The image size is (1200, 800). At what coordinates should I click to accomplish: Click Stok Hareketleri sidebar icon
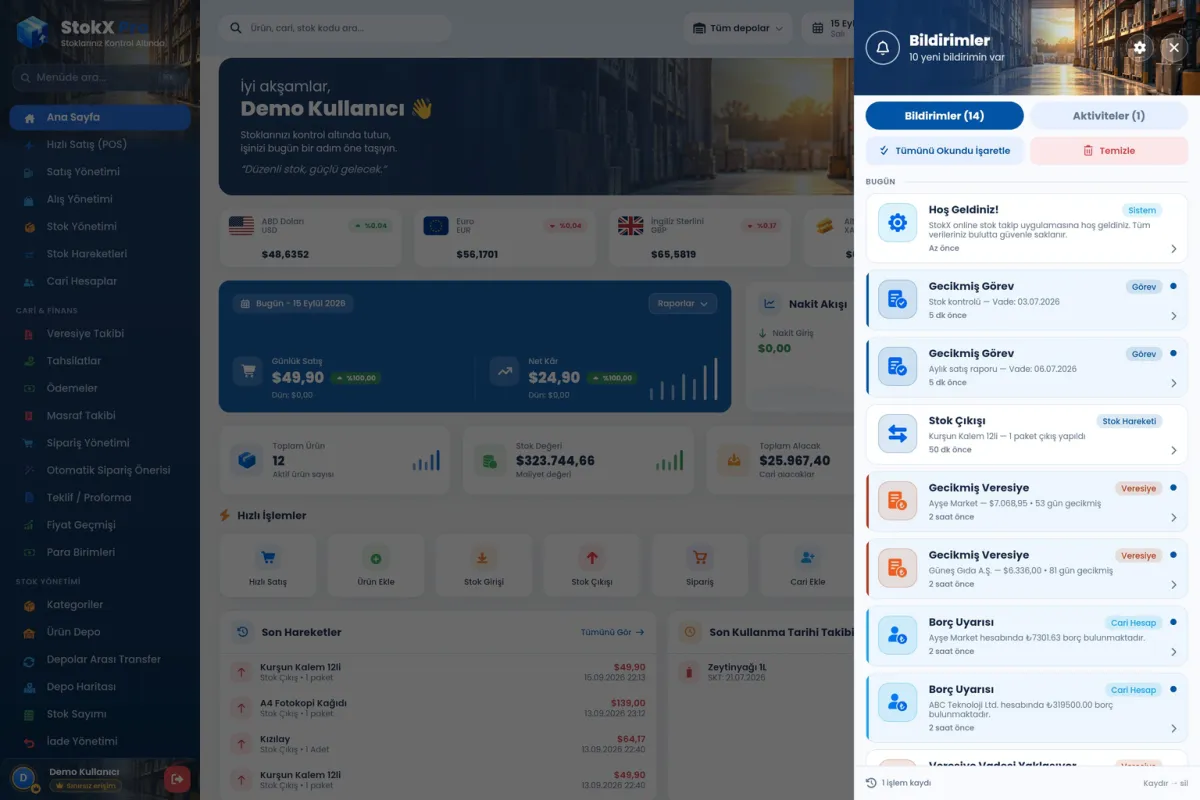pos(29,254)
